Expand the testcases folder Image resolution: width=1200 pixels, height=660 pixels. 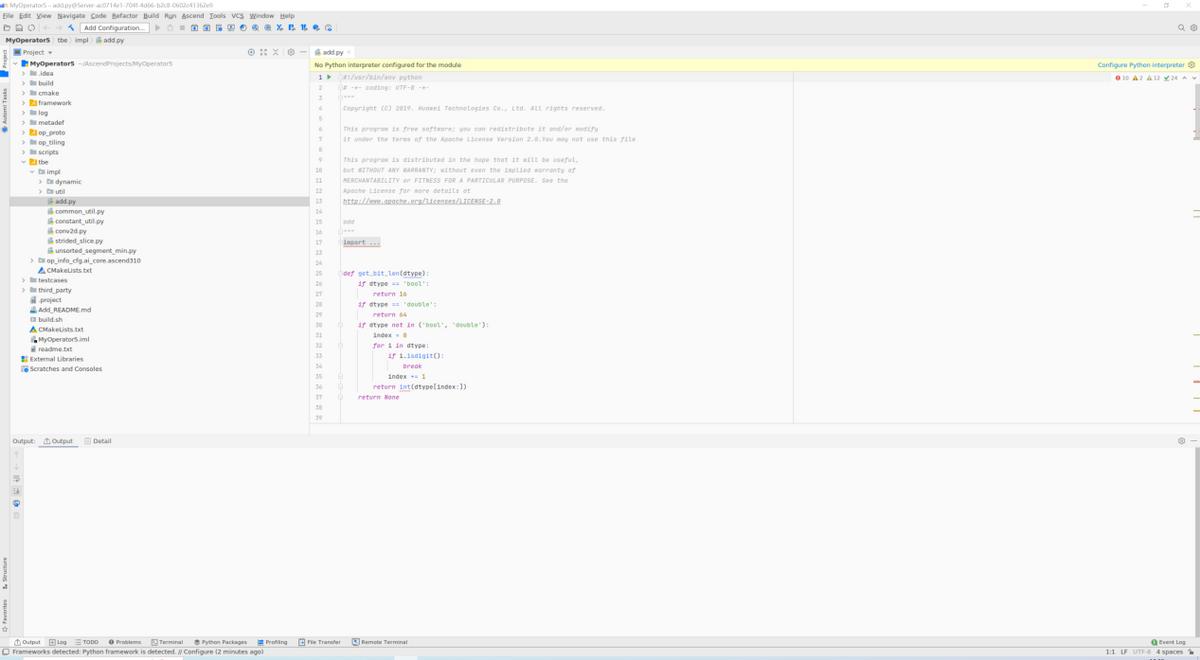pos(24,281)
